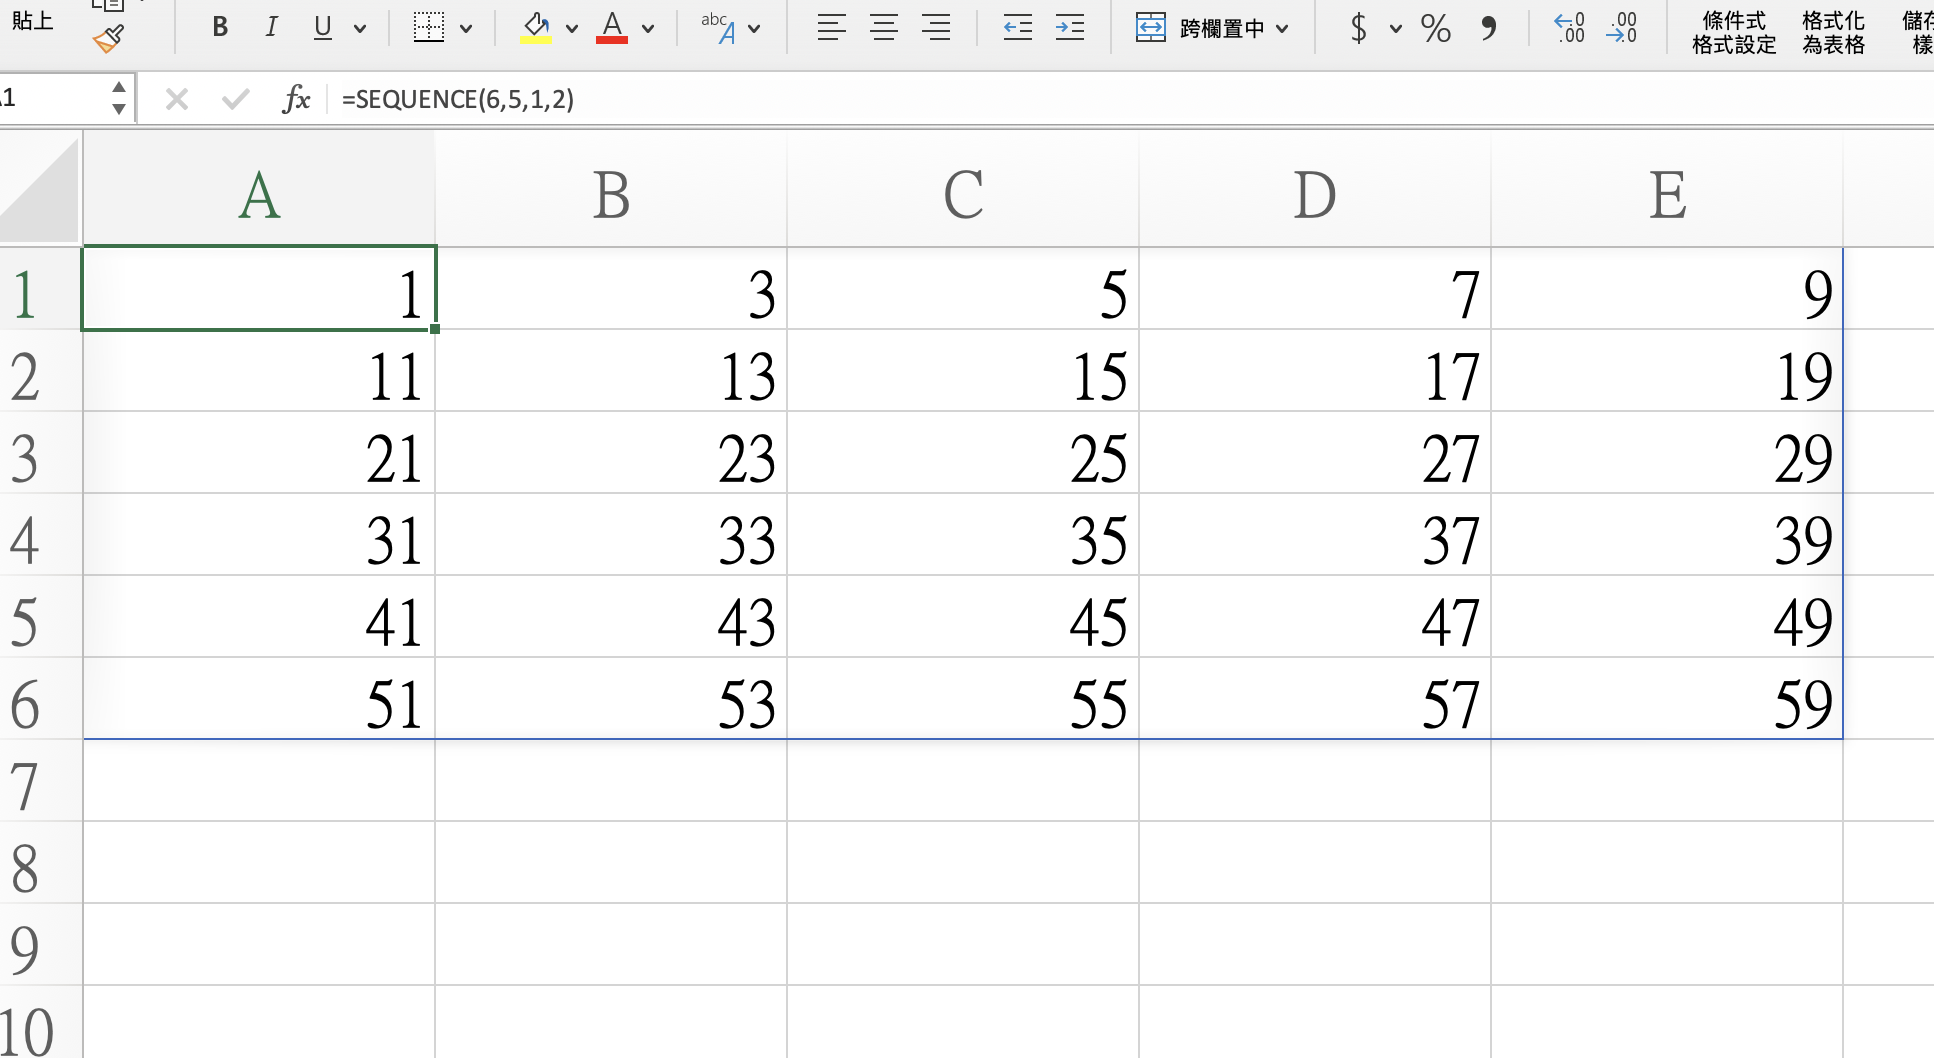Click the formula bar showing =SEQUENCE(6,5,1,2)

coord(1130,99)
